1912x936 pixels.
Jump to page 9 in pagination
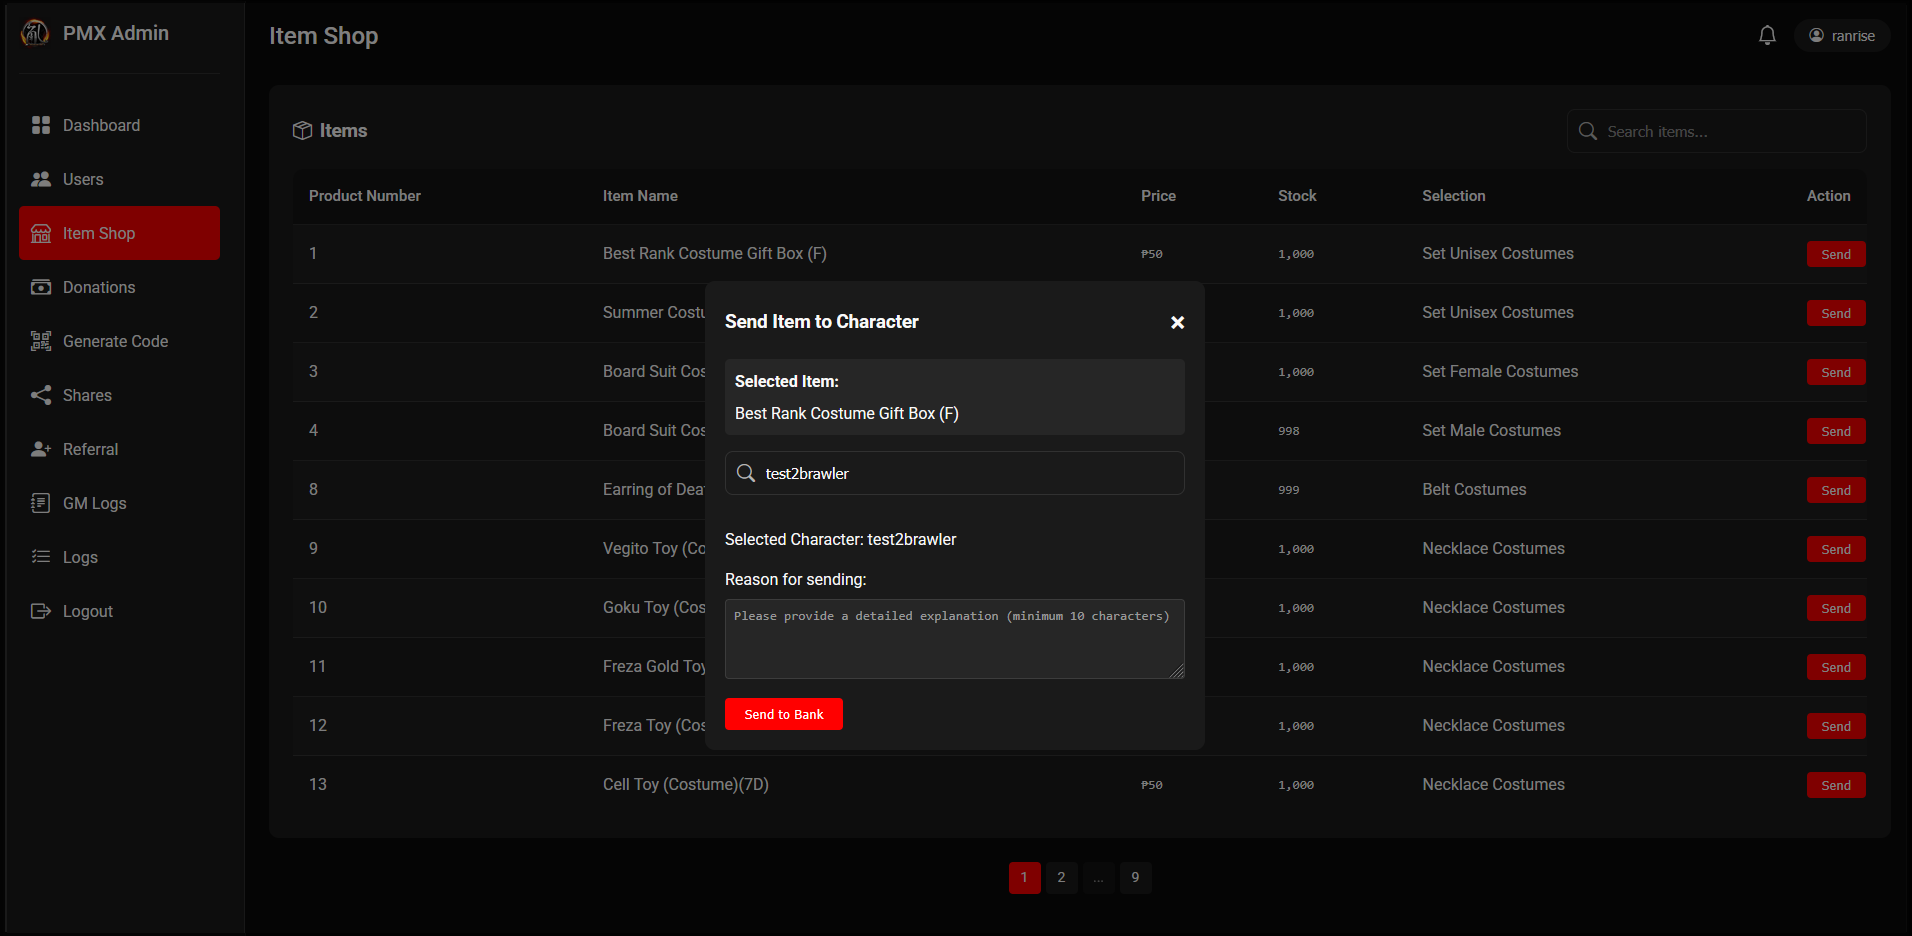click(x=1135, y=877)
